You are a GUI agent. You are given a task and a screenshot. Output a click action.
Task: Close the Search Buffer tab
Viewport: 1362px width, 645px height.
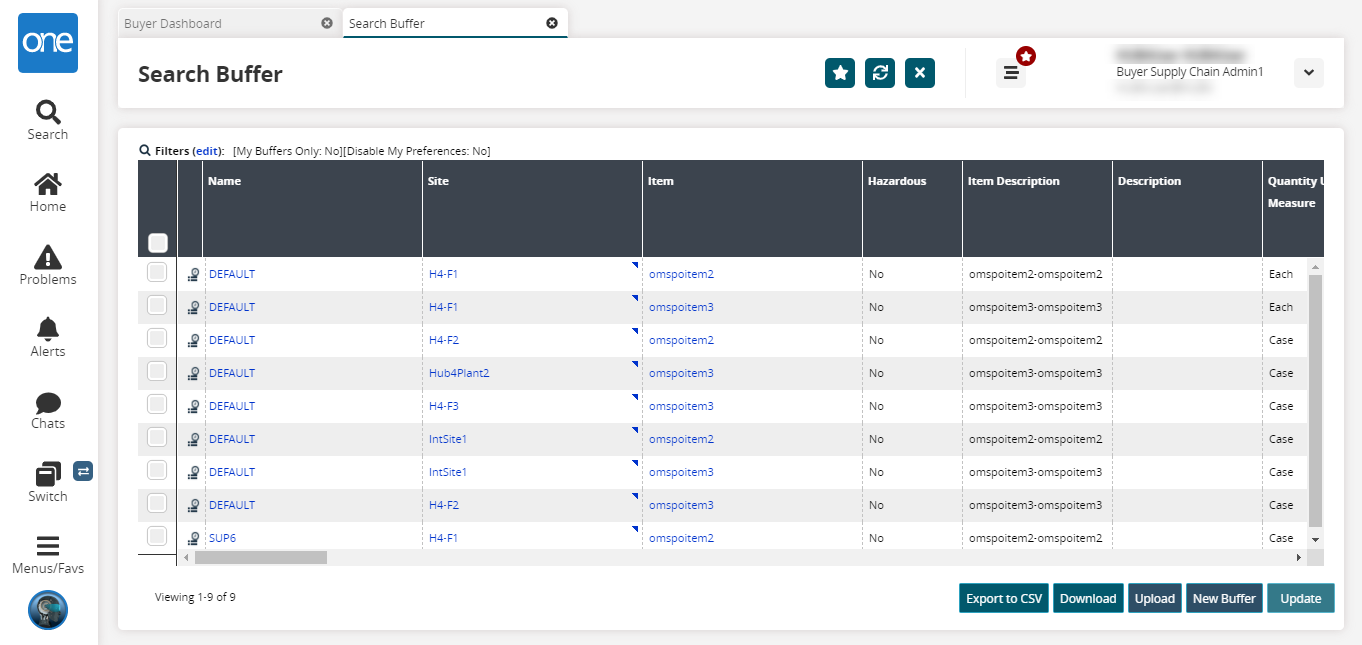click(552, 23)
